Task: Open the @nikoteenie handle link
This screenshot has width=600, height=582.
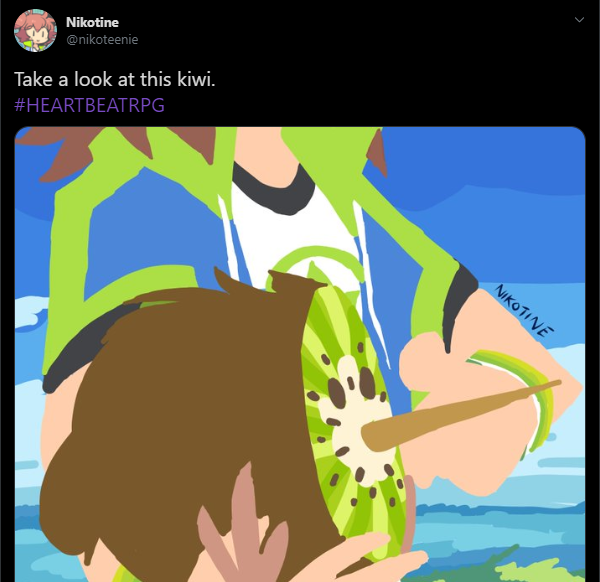Action: click(x=102, y=39)
